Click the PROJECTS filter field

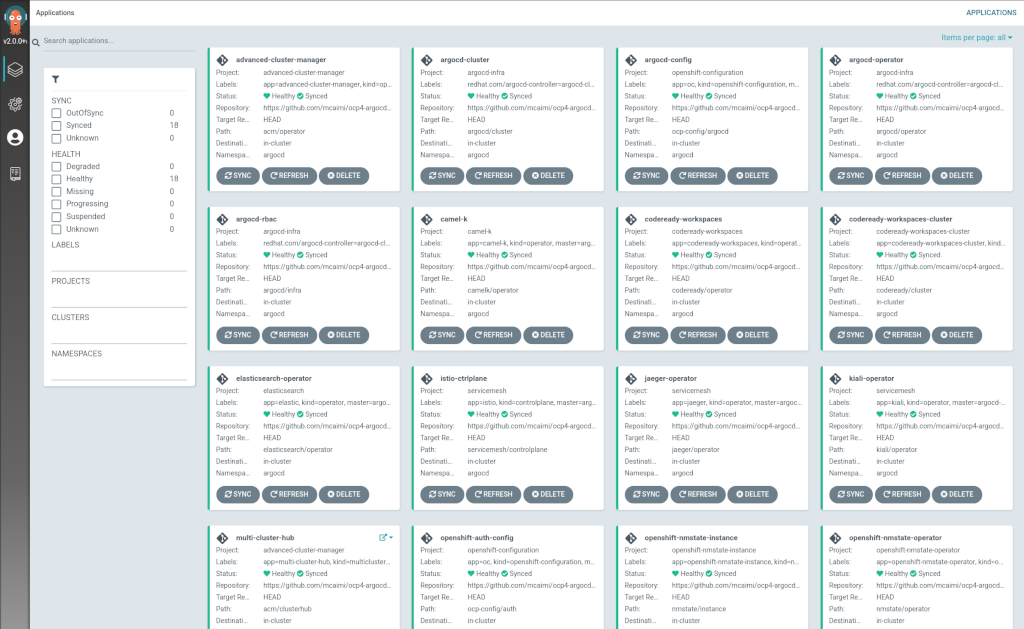119,298
